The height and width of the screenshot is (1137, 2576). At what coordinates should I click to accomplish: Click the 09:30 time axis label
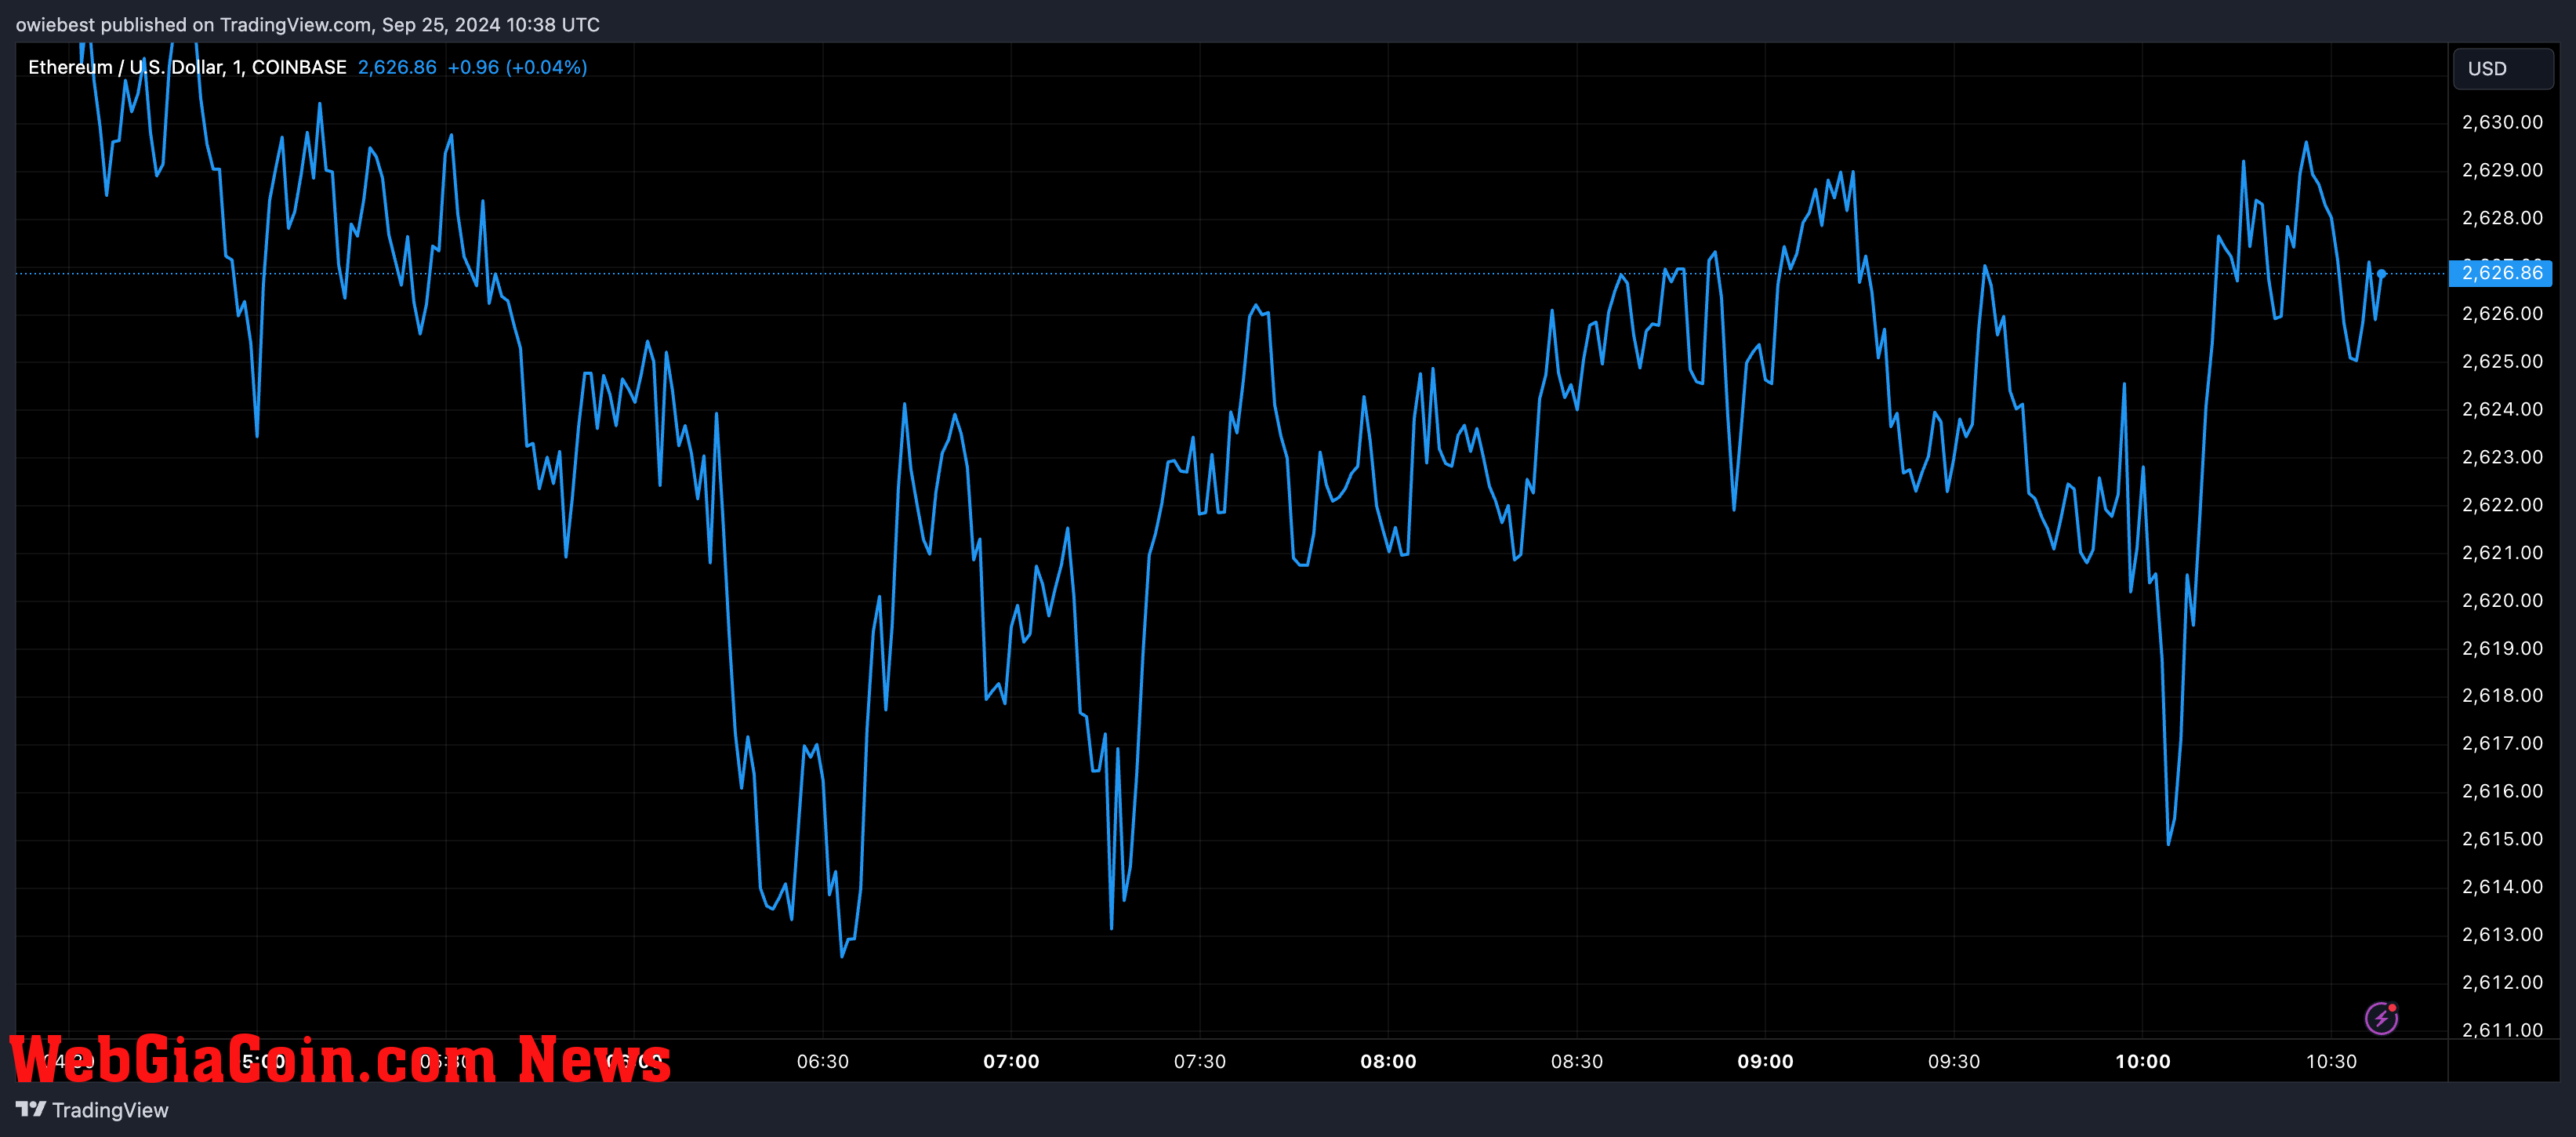(1953, 1061)
